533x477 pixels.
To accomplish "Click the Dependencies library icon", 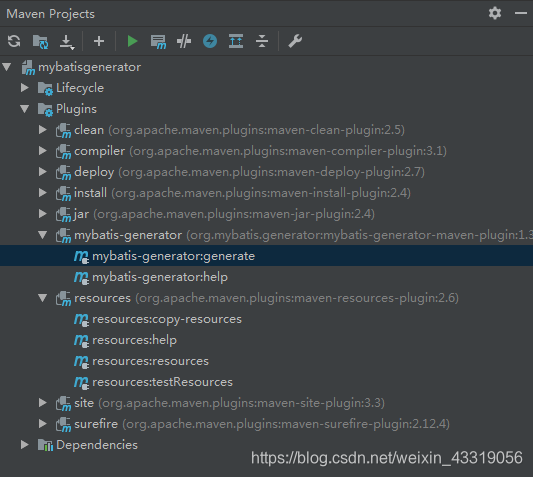I will pos(45,445).
